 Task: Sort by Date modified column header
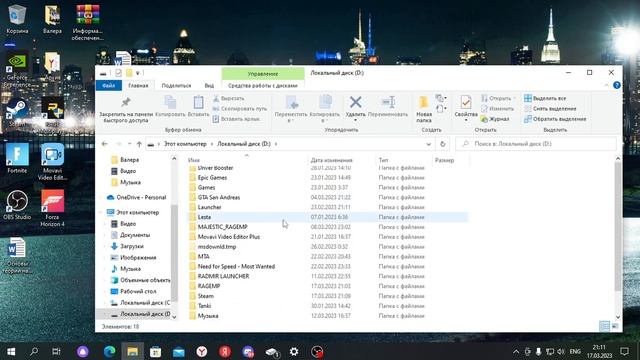(x=331, y=160)
